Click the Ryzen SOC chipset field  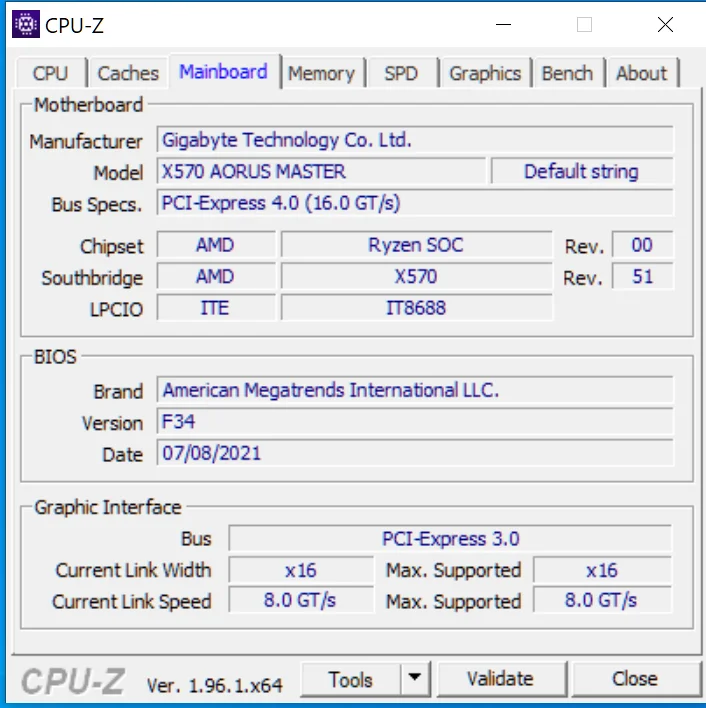416,245
